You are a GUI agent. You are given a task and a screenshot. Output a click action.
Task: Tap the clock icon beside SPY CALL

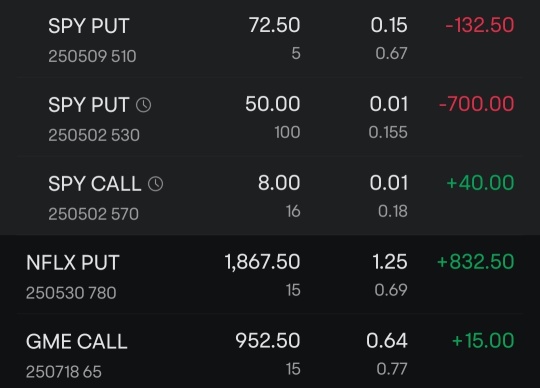coord(156,184)
